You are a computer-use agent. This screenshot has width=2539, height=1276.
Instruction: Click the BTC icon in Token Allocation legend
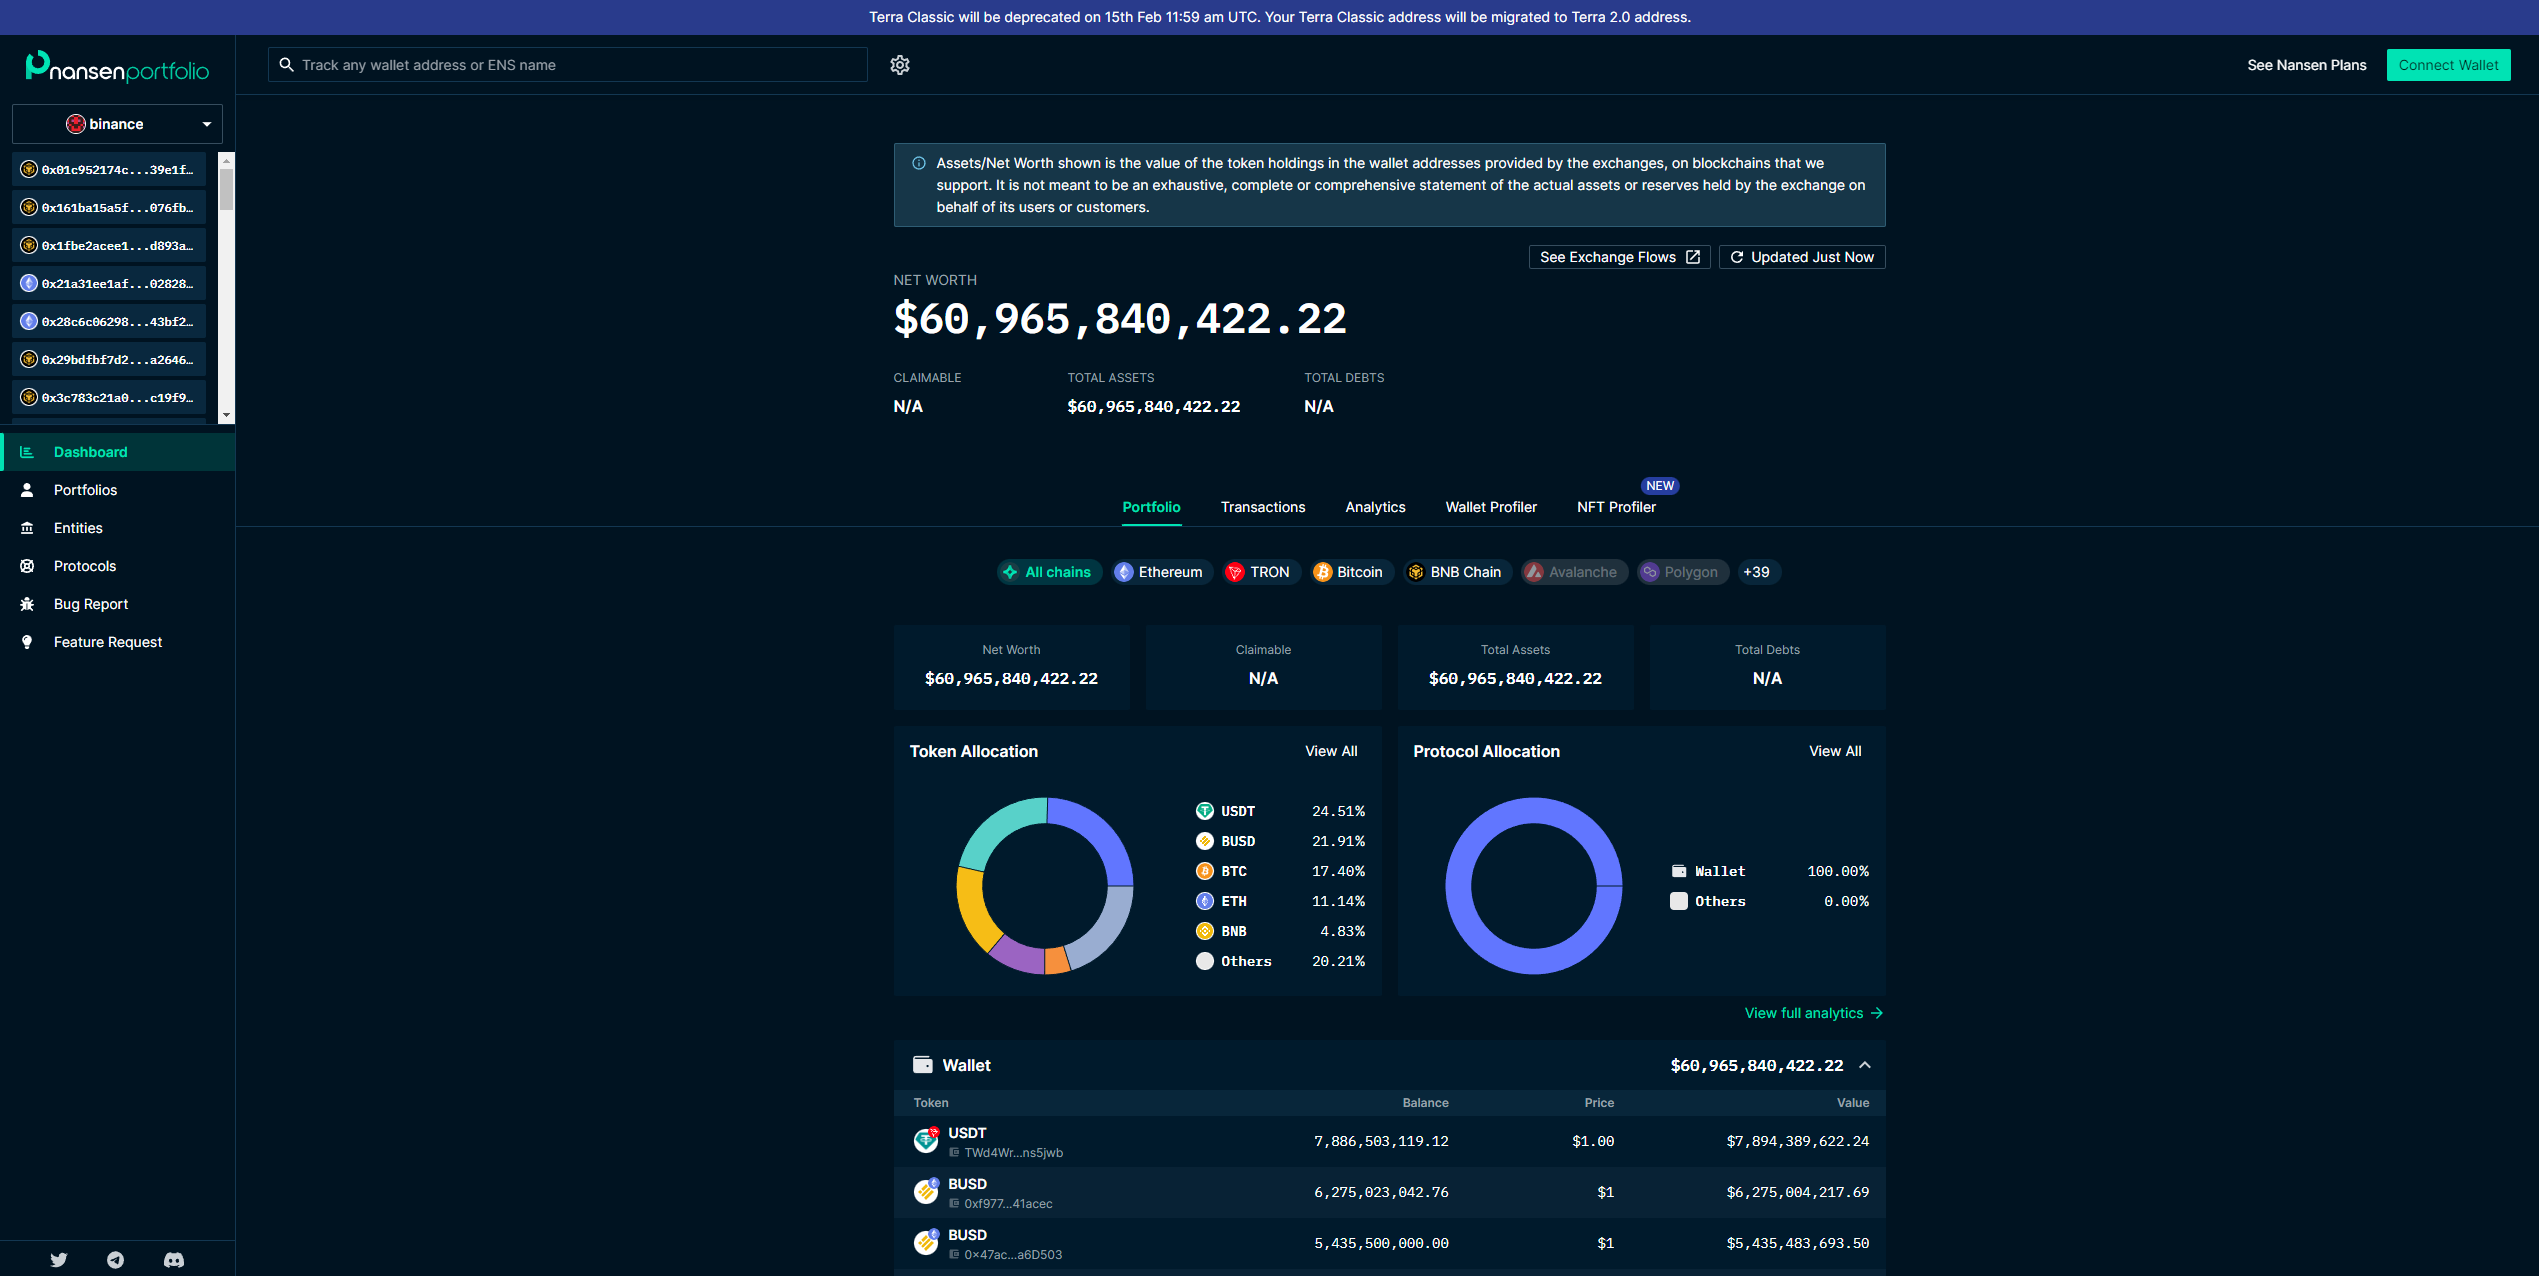coord(1205,871)
